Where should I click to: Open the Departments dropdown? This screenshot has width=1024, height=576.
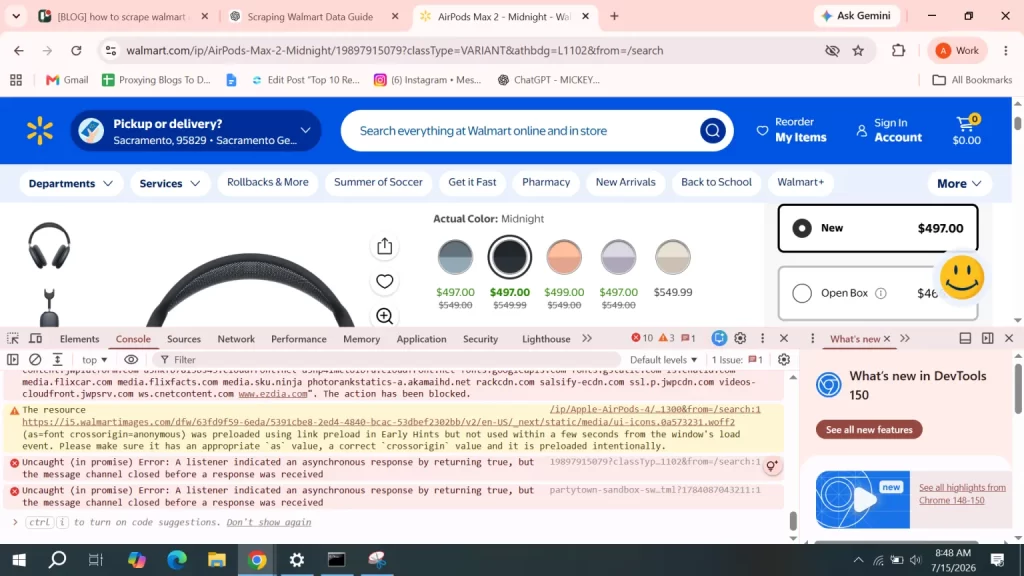point(71,184)
